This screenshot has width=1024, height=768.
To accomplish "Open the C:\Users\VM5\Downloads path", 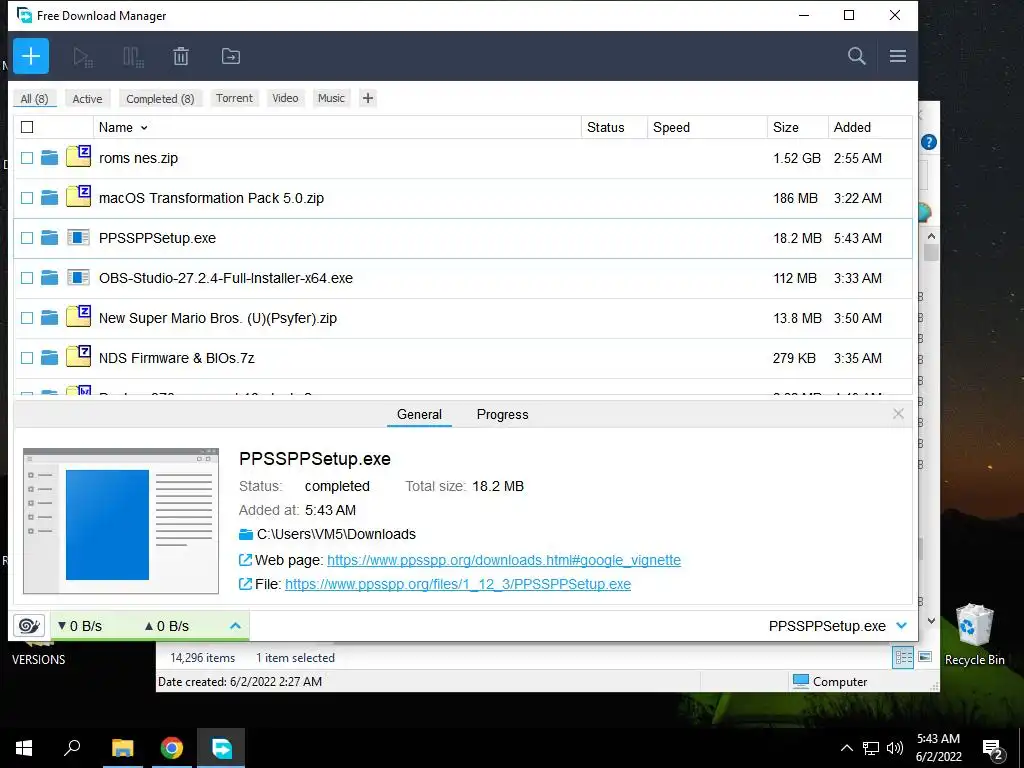I will click(x=336, y=534).
